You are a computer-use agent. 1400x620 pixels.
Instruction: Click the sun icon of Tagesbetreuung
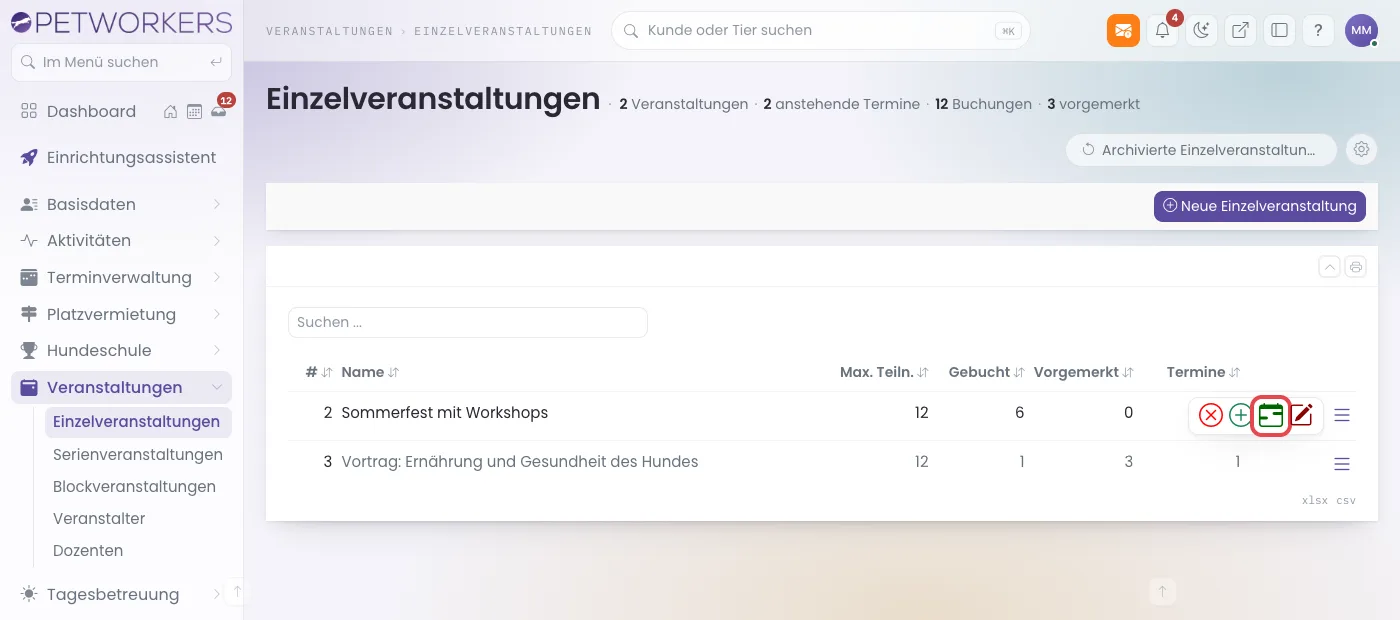pos(29,594)
